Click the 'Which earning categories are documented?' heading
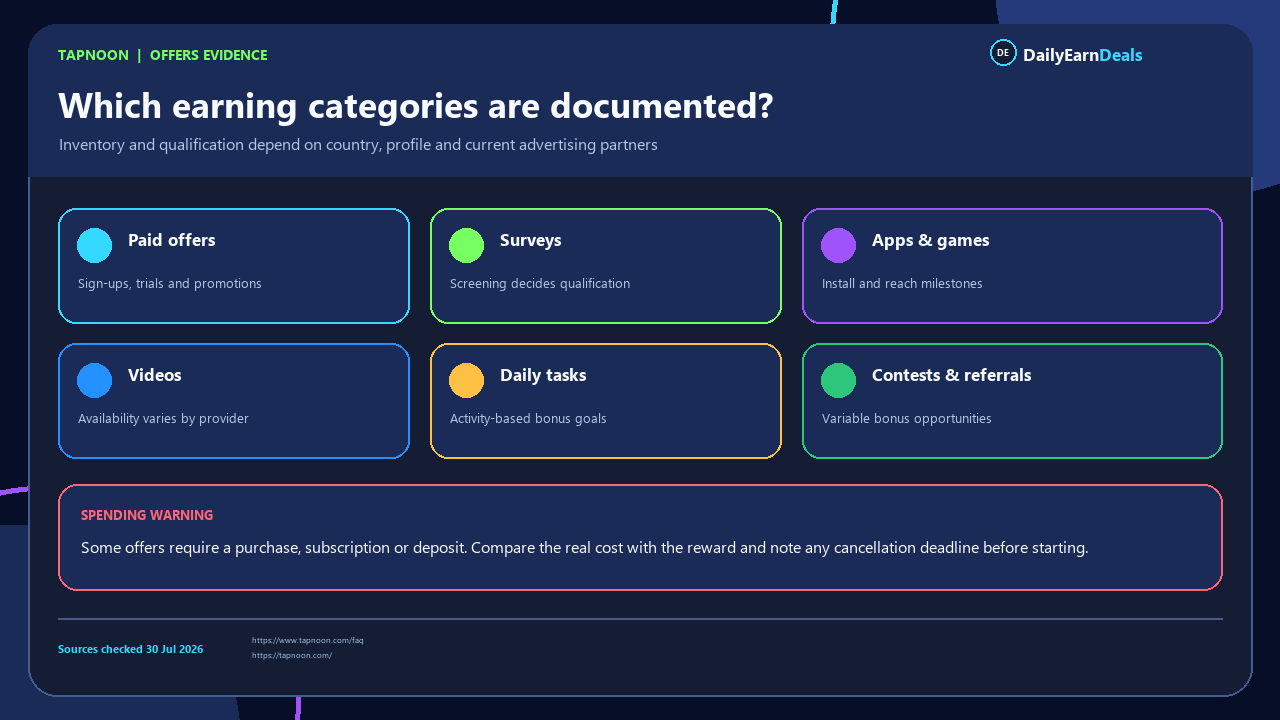1280x720 pixels. 416,106
